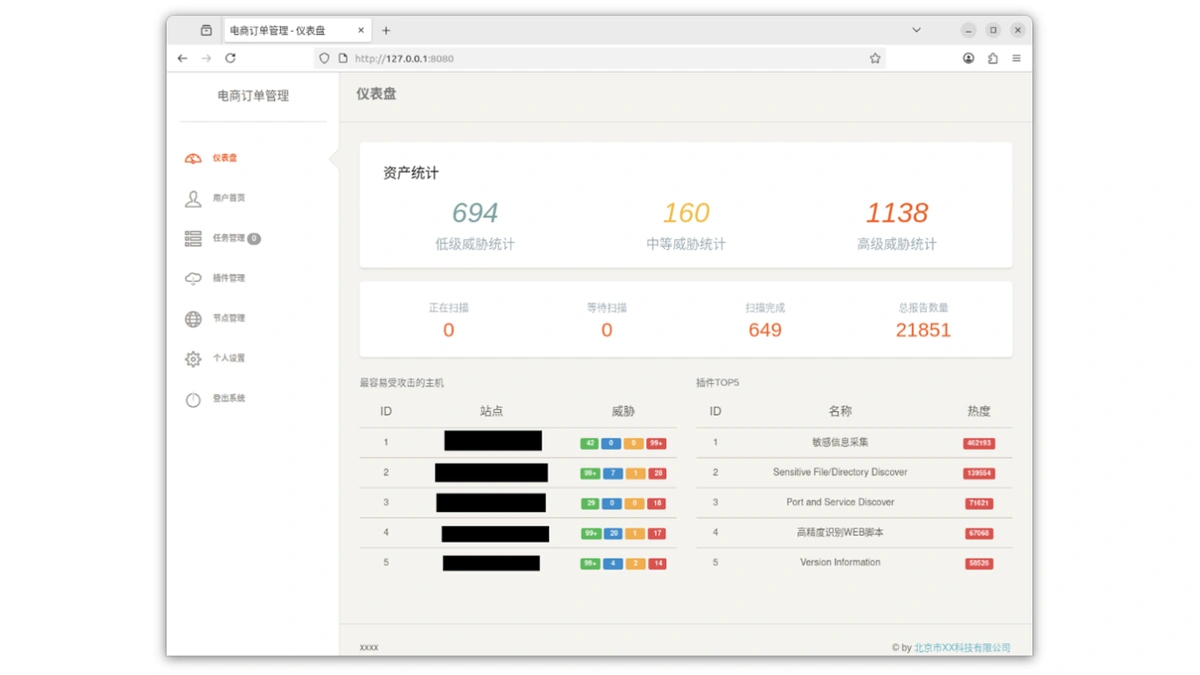The height and width of the screenshot is (675, 1200).
Task: Click the red 18 badge in host row 3
Action: [656, 503]
